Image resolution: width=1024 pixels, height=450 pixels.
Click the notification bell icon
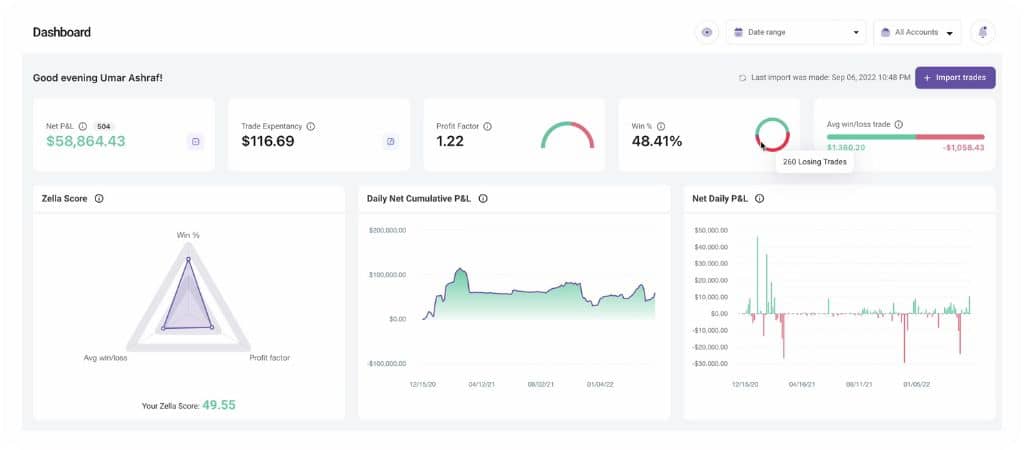(983, 32)
